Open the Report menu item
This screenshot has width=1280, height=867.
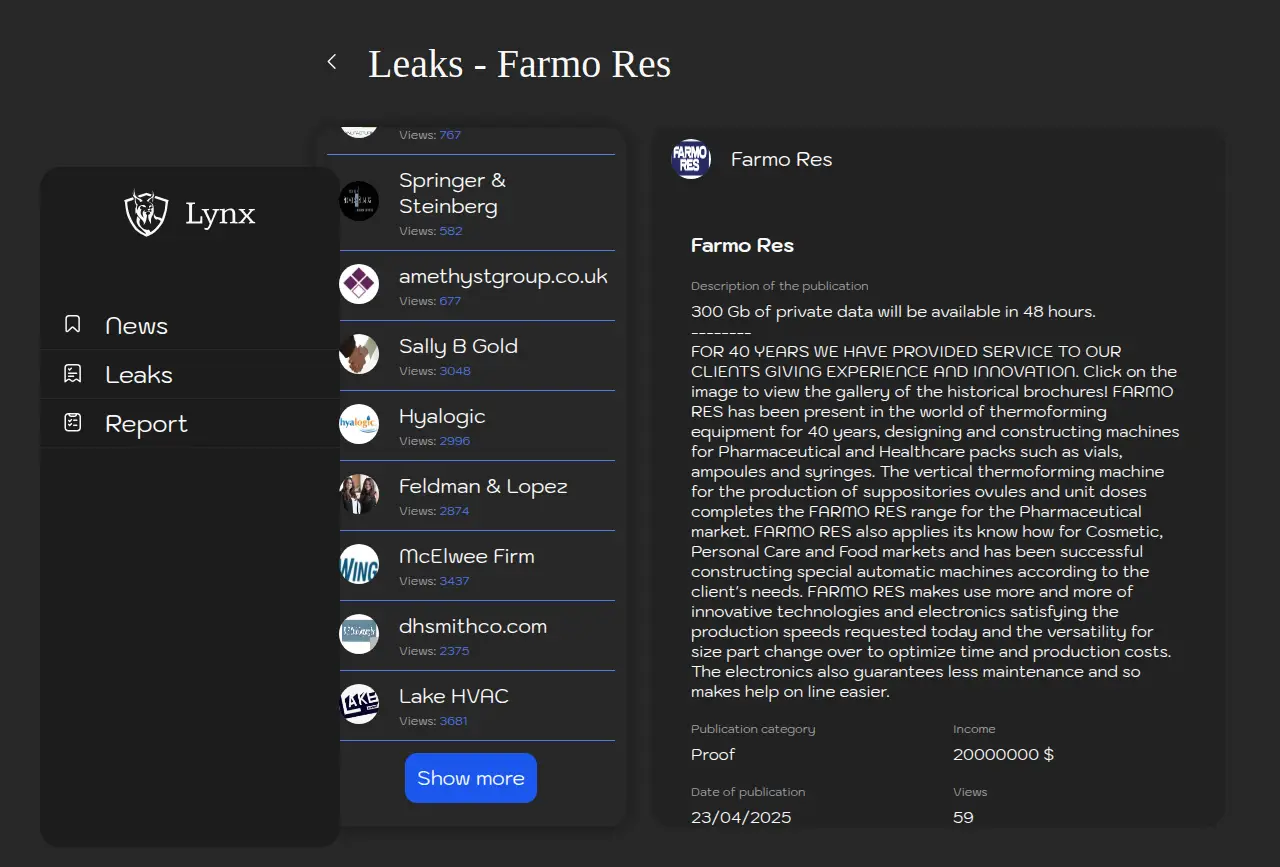pyautogui.click(x=146, y=424)
